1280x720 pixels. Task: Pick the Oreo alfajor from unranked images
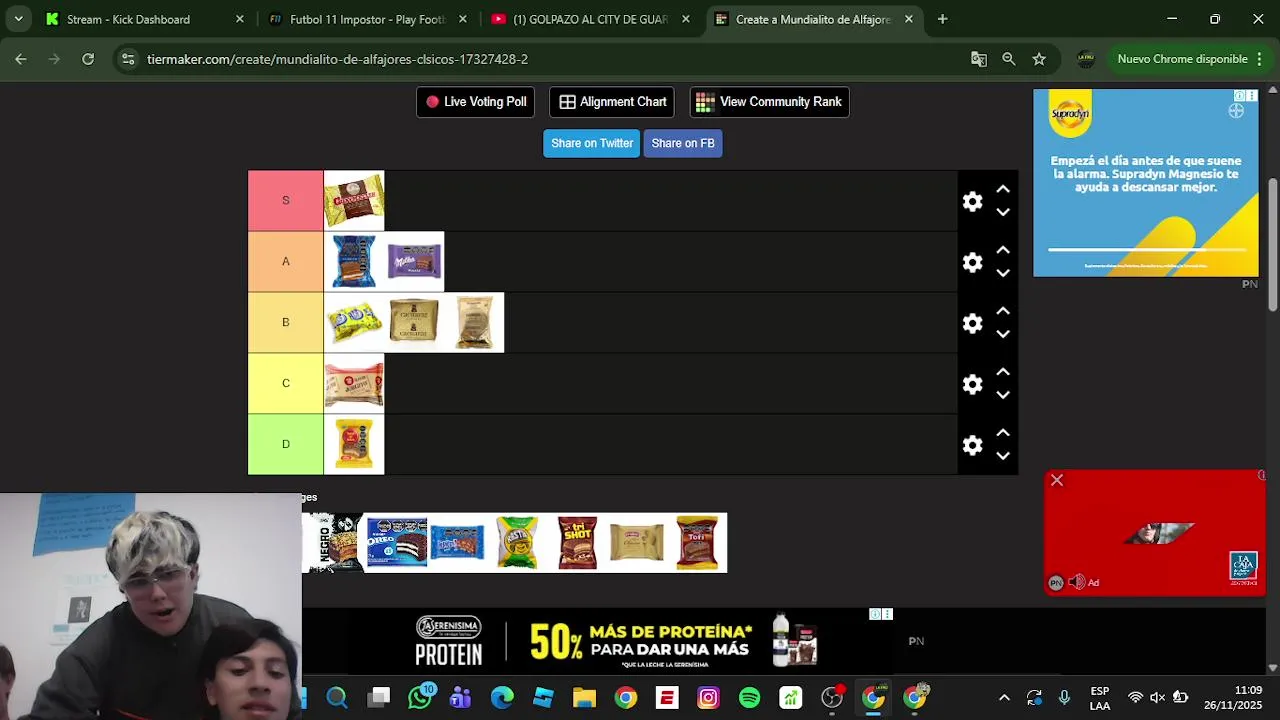(x=397, y=543)
